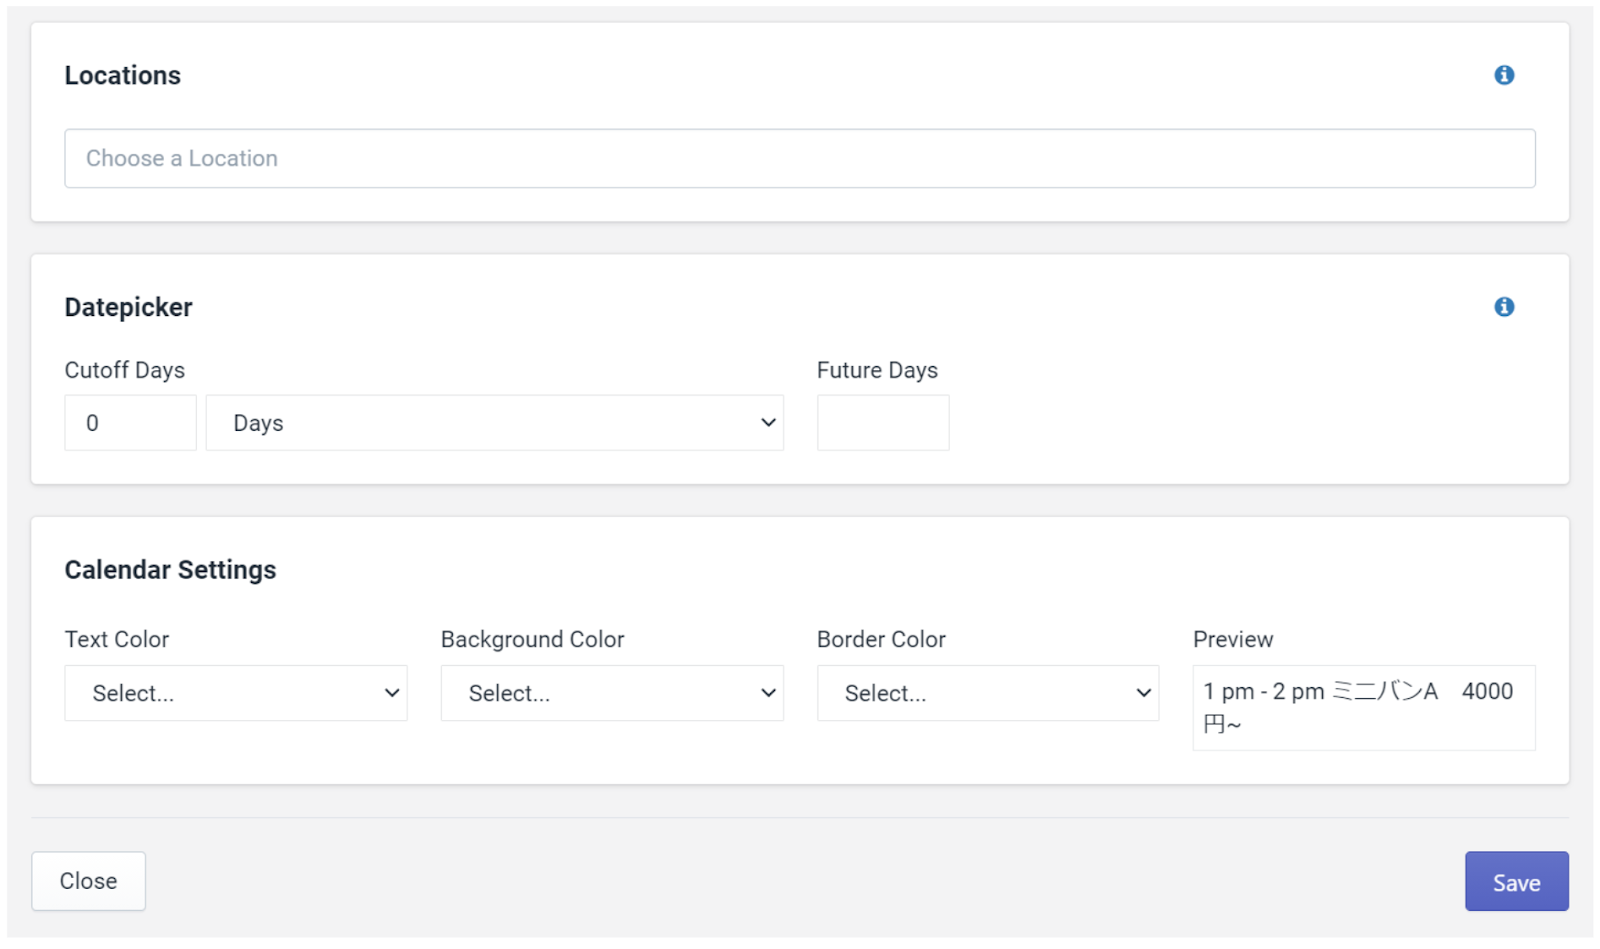Image resolution: width=1600 pixels, height=949 pixels.
Task: Click the Cutoff Days label
Action: (125, 370)
